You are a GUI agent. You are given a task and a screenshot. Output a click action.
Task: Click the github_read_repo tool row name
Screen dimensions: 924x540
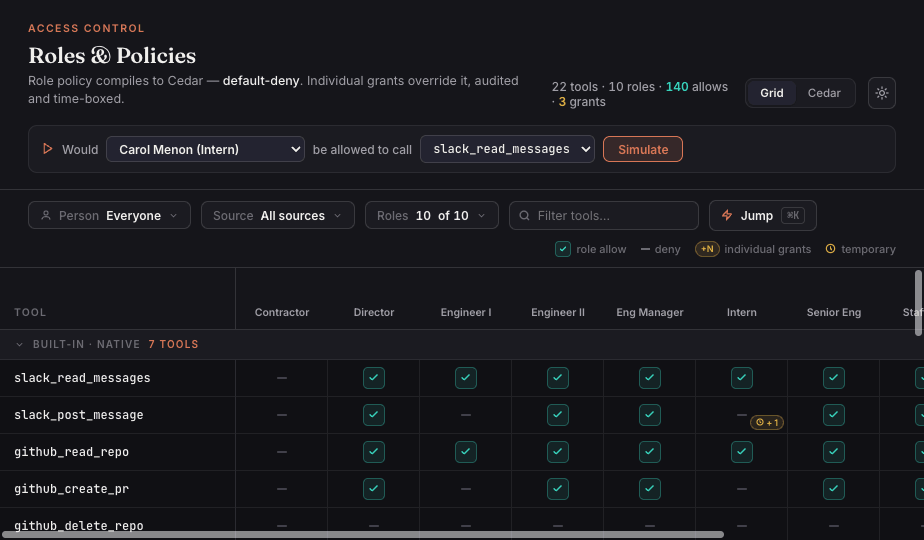(x=71, y=452)
